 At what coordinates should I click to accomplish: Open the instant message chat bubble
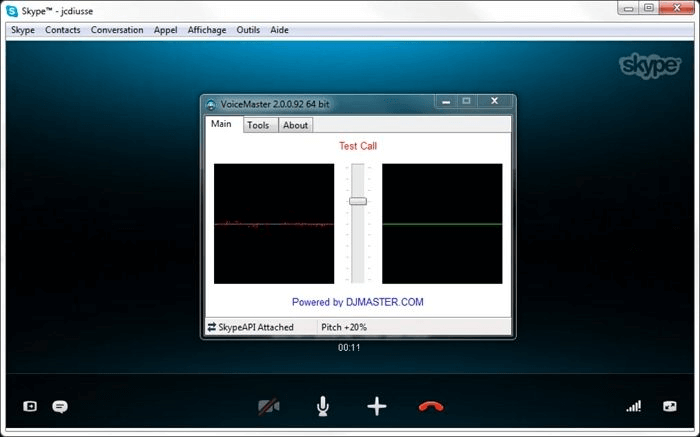click(60, 406)
